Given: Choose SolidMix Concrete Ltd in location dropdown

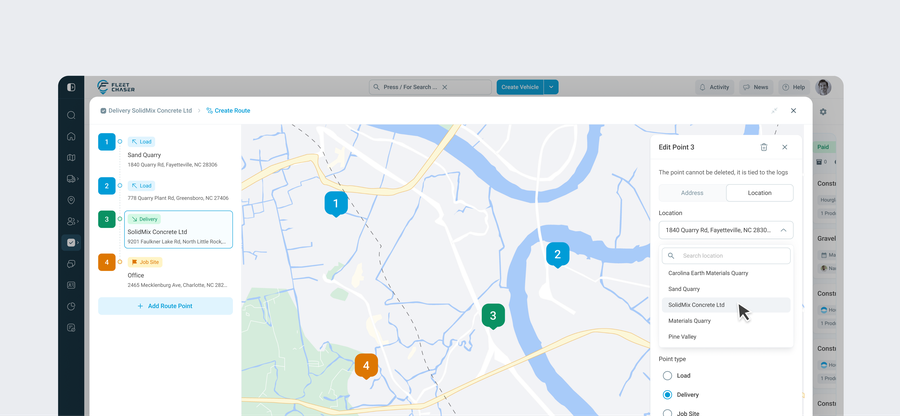Looking at the screenshot, I should click(x=726, y=305).
